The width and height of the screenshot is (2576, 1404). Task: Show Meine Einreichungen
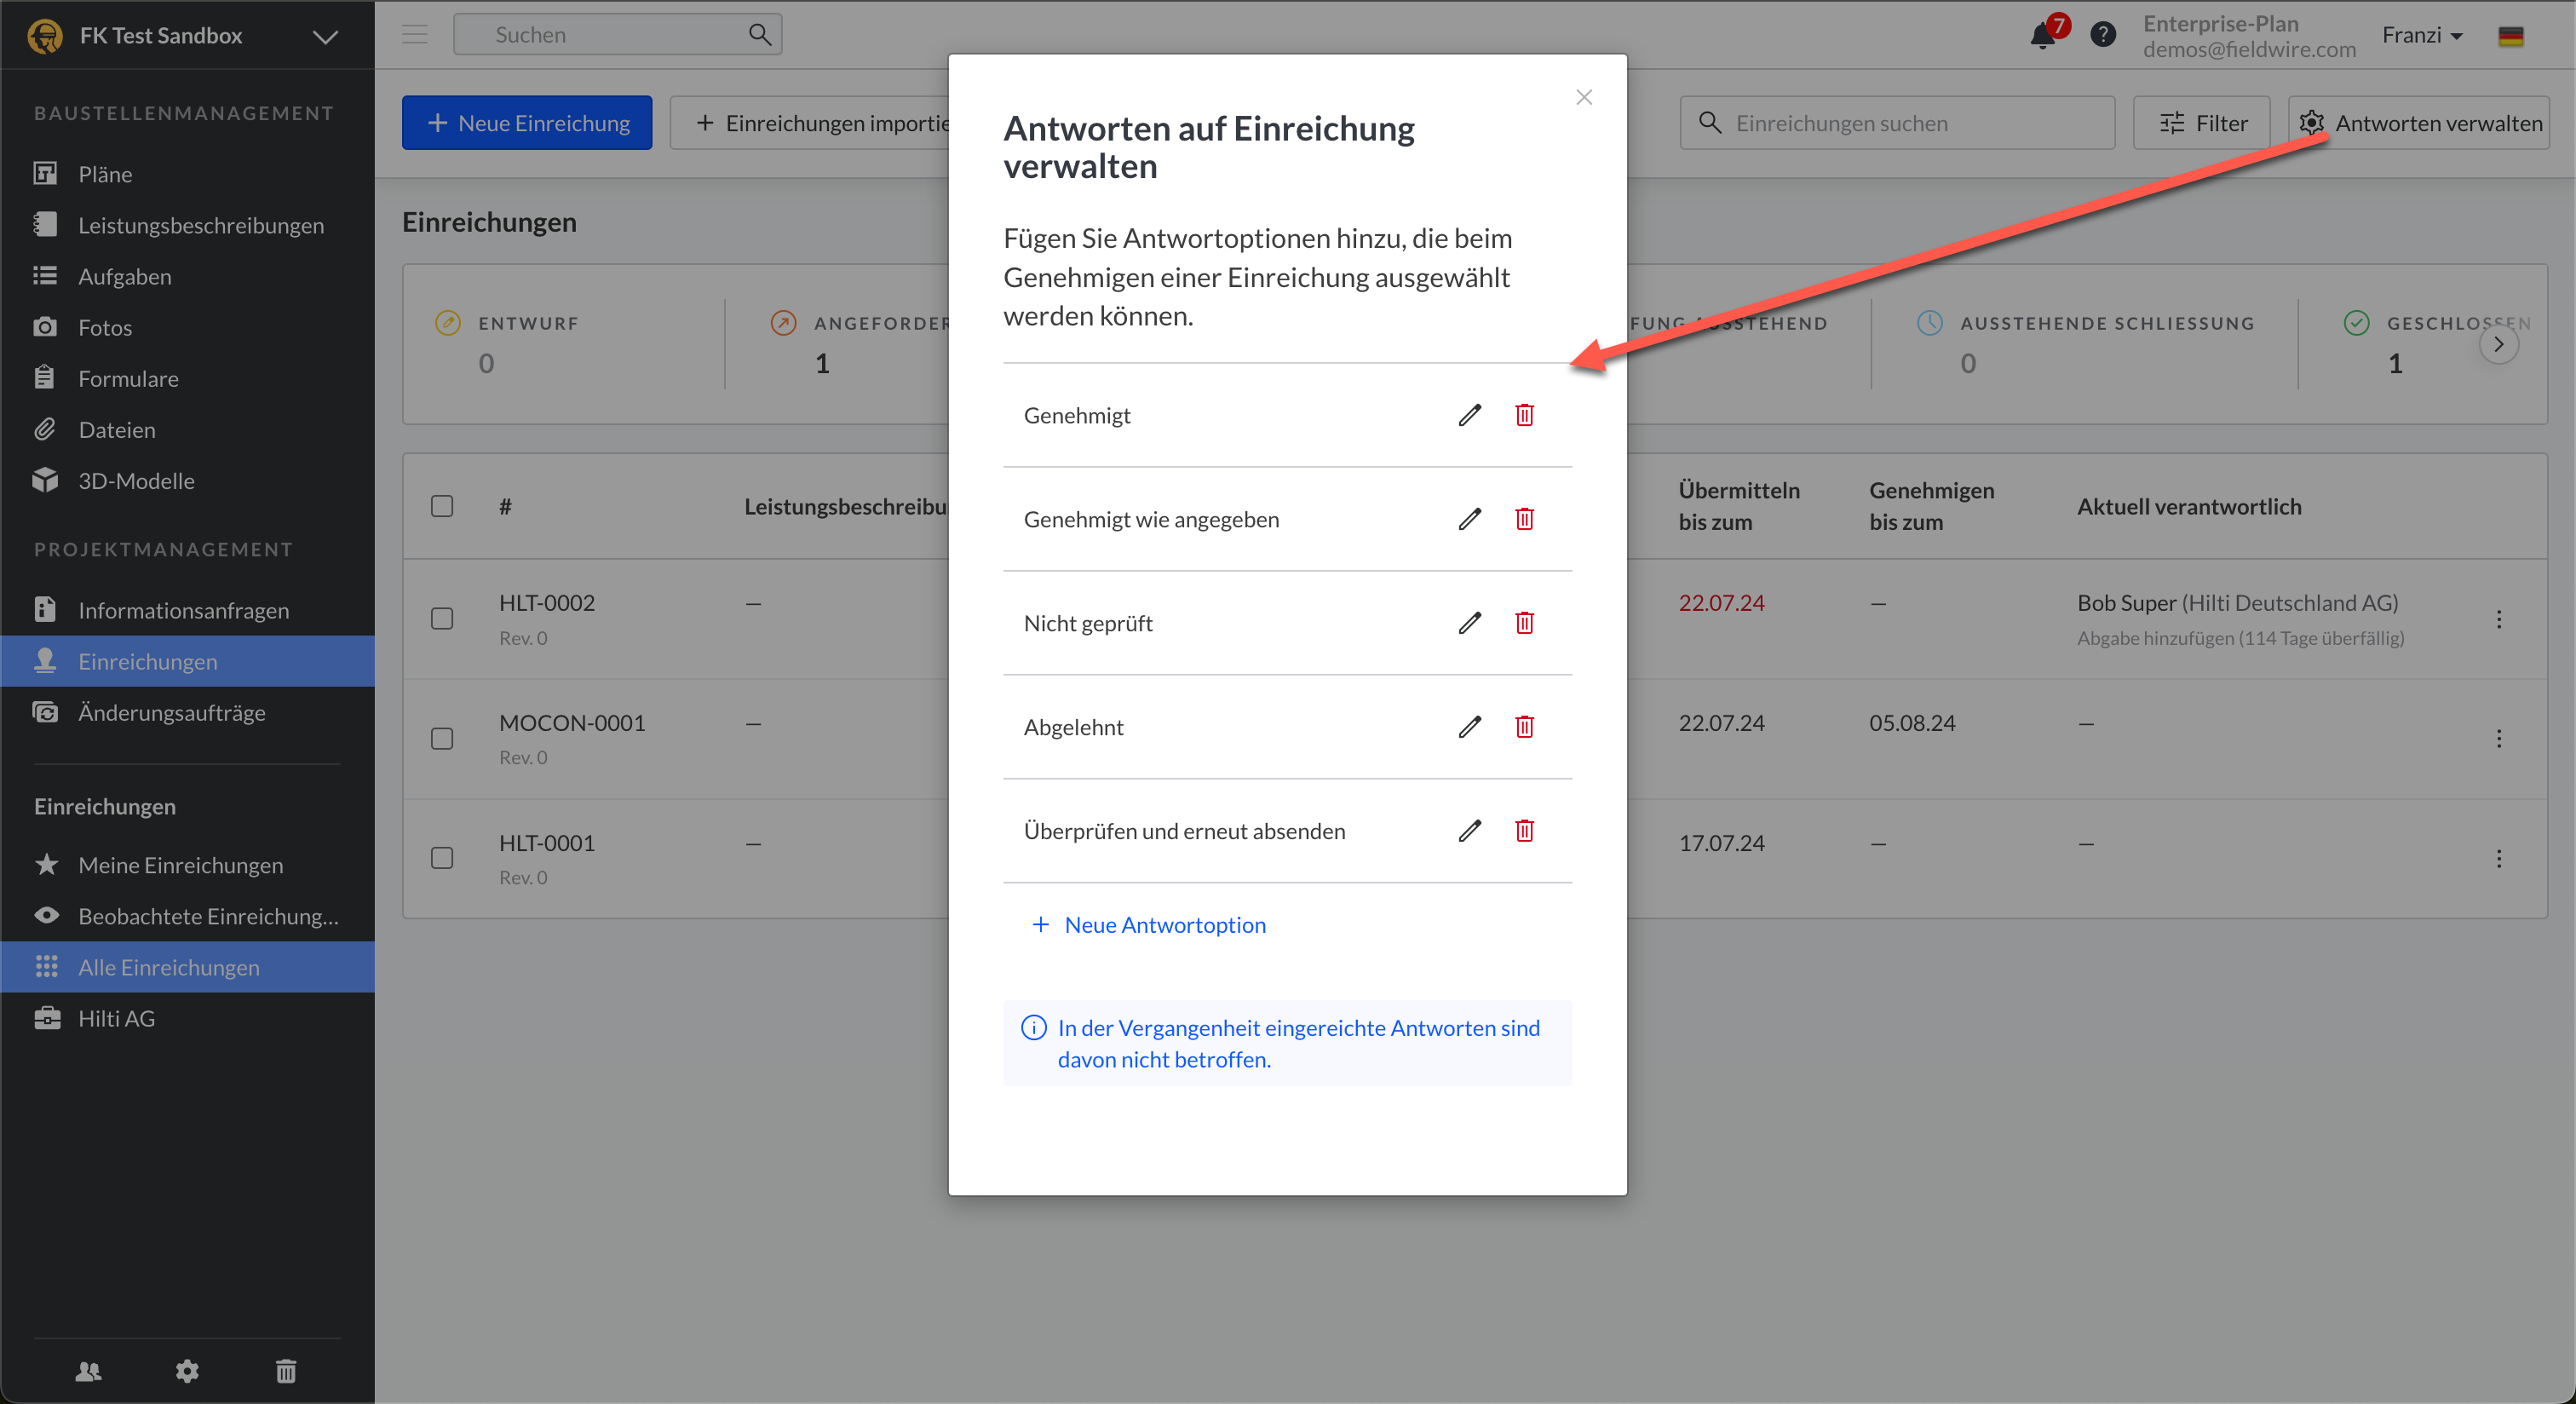187,865
